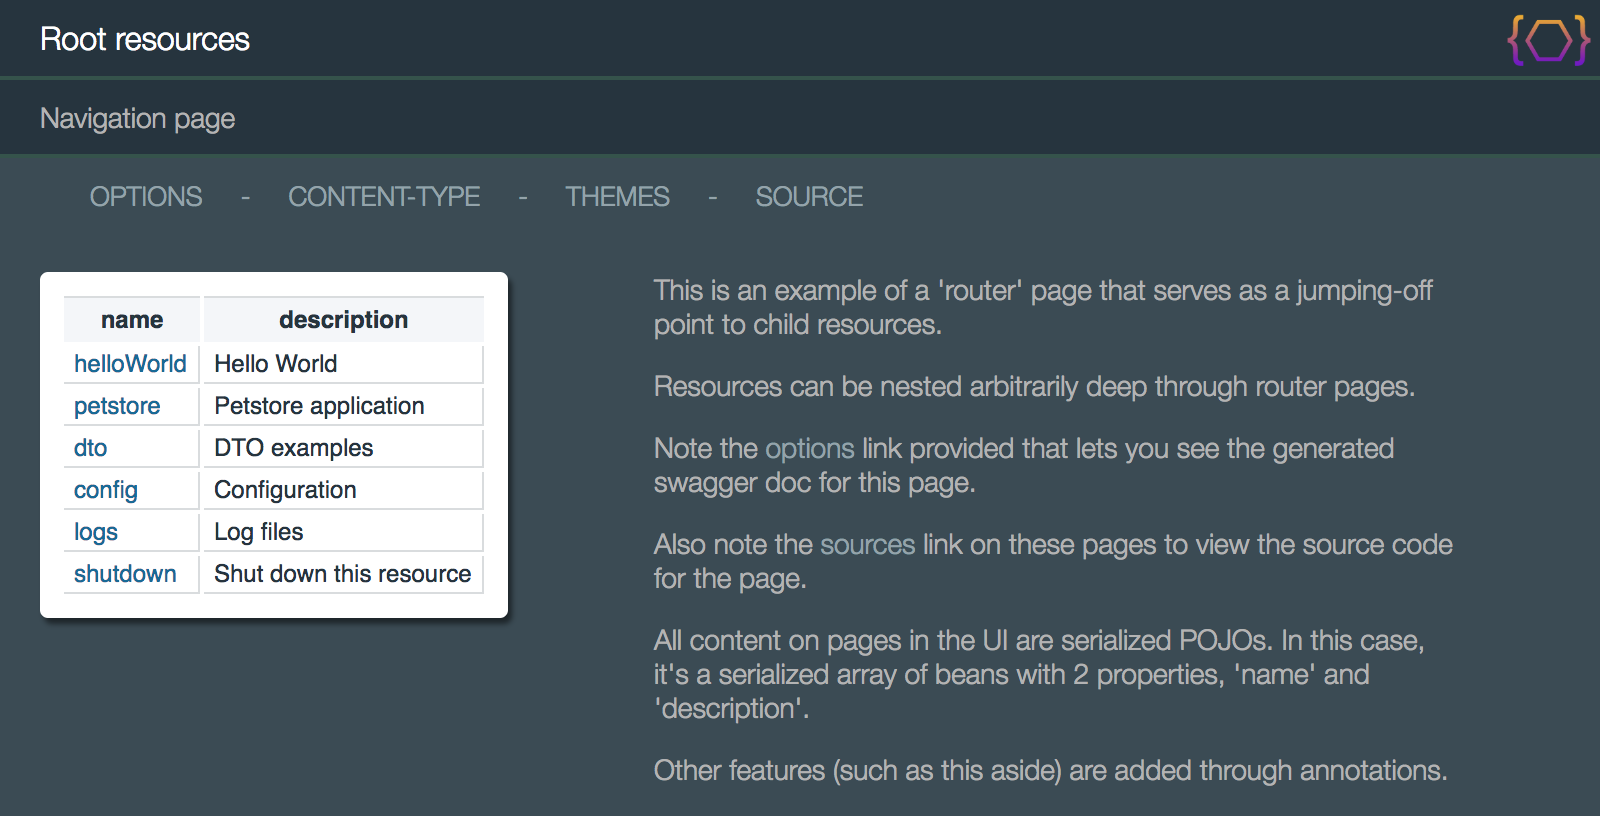Screen dimensions: 1600x816
Task: Open the CONTENT-TYPE menu
Action: point(384,197)
